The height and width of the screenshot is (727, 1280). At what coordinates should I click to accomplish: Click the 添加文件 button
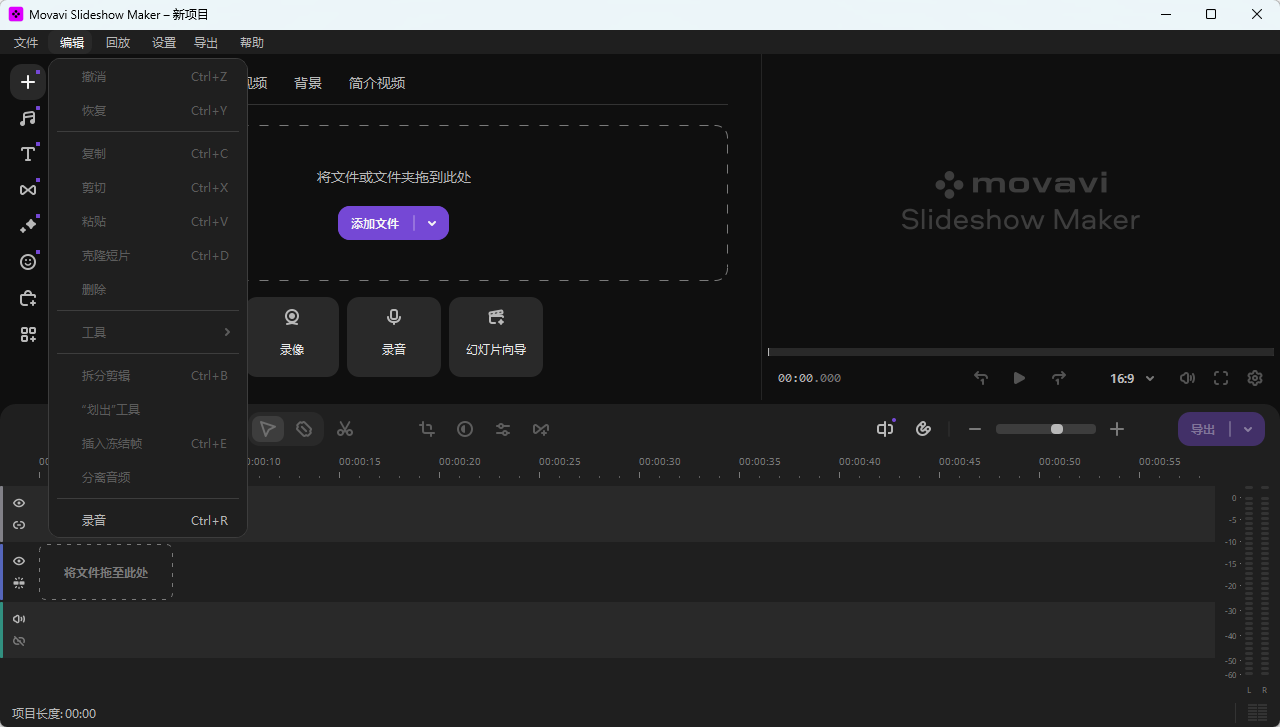[x=376, y=223]
